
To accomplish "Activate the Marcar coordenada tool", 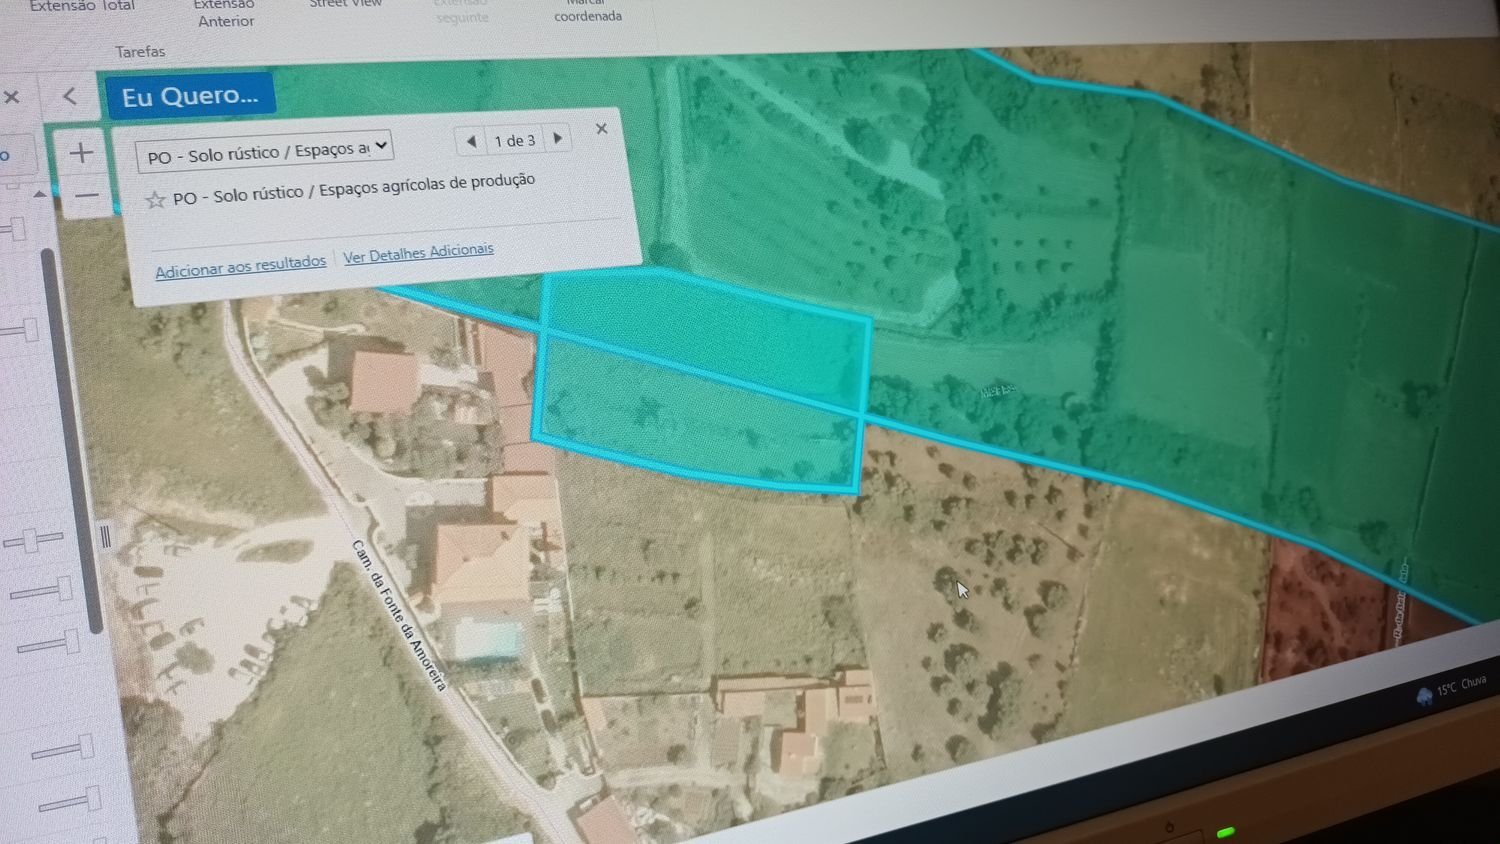I will coord(586,10).
